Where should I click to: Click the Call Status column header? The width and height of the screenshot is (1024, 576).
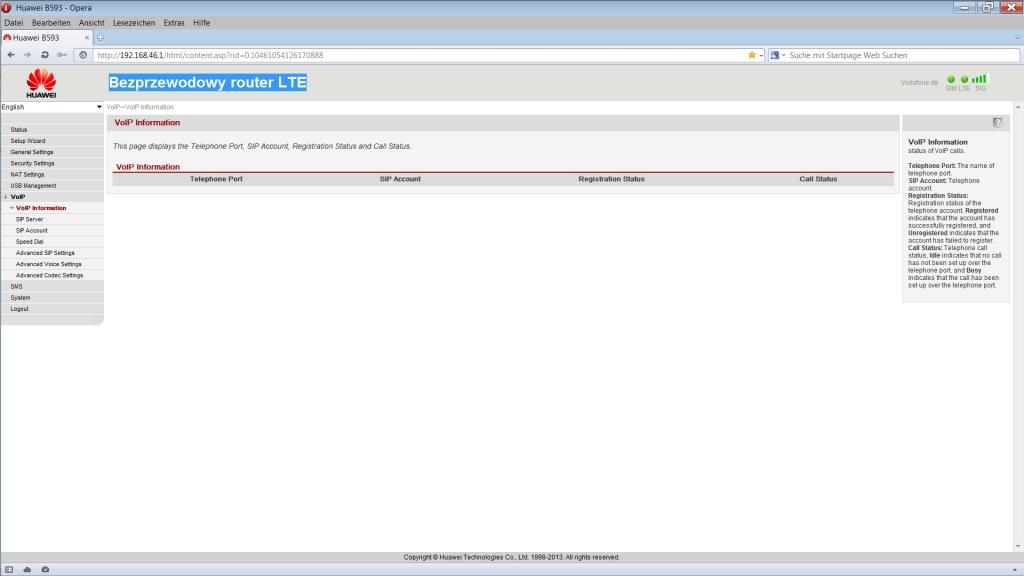818,179
